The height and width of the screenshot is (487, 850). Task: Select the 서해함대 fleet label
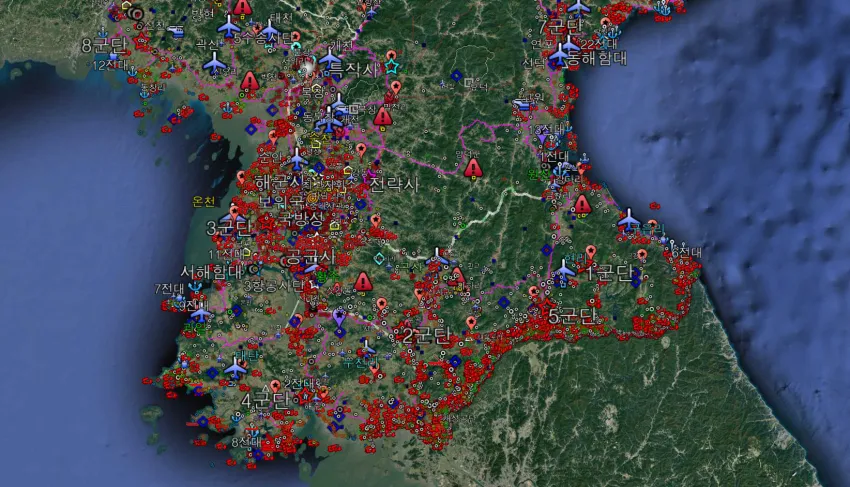(x=212, y=271)
